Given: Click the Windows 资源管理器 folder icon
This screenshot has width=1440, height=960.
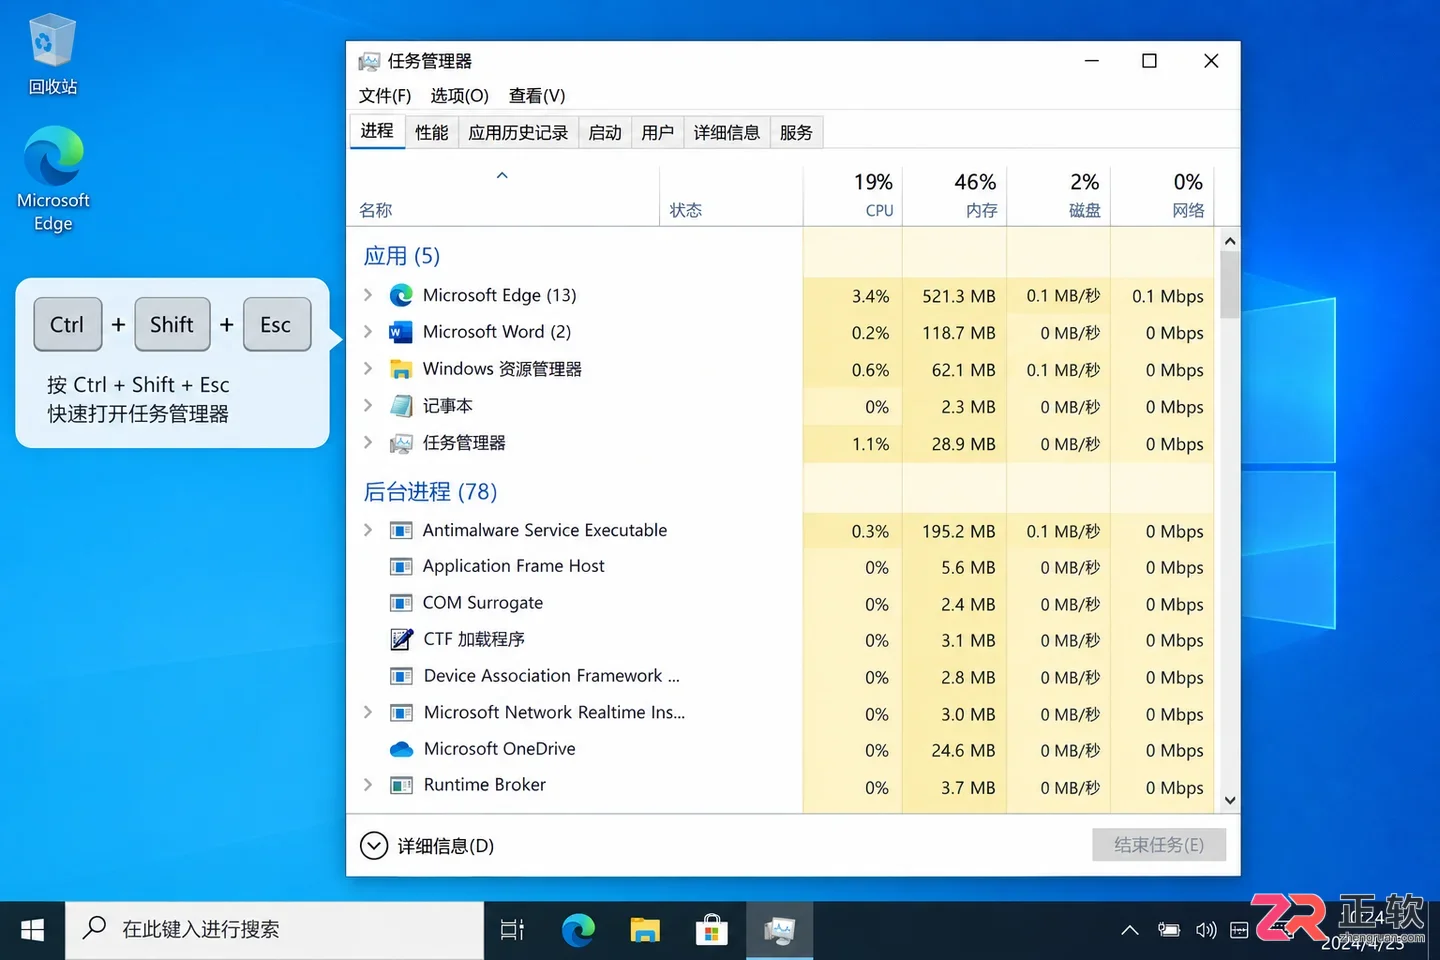Looking at the screenshot, I should (x=401, y=369).
